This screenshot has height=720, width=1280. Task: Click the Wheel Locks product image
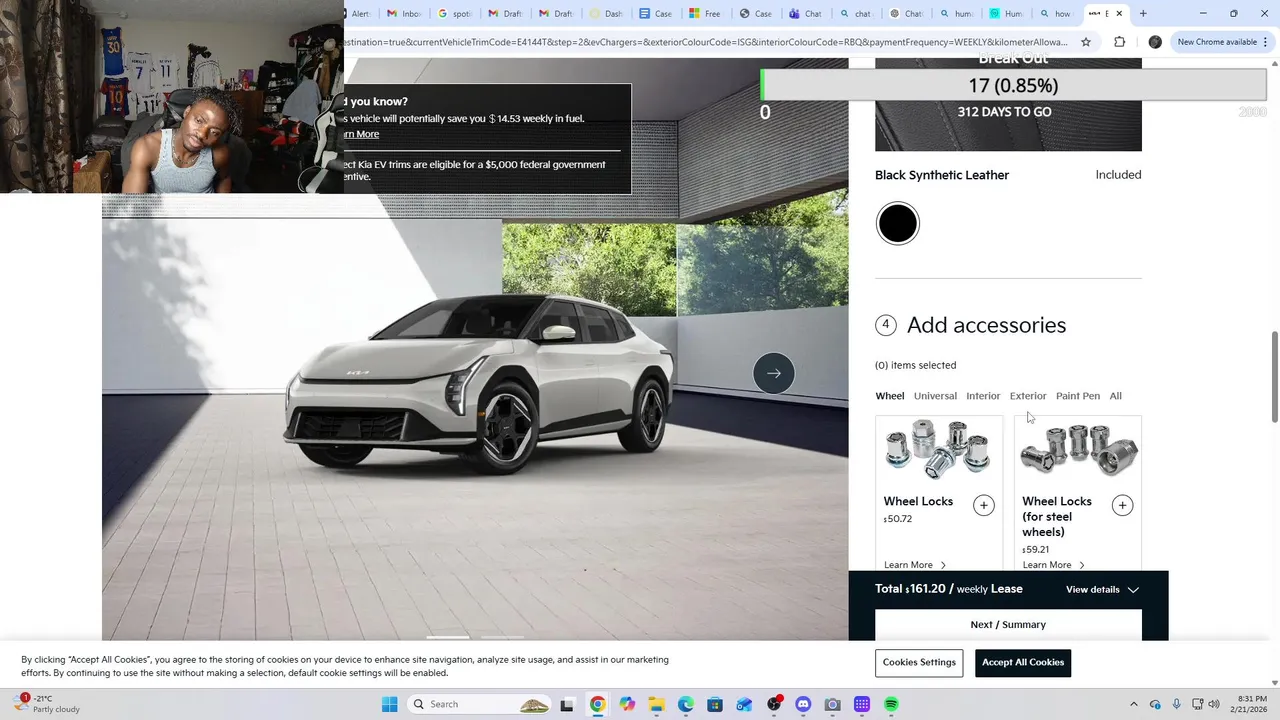[x=938, y=450]
